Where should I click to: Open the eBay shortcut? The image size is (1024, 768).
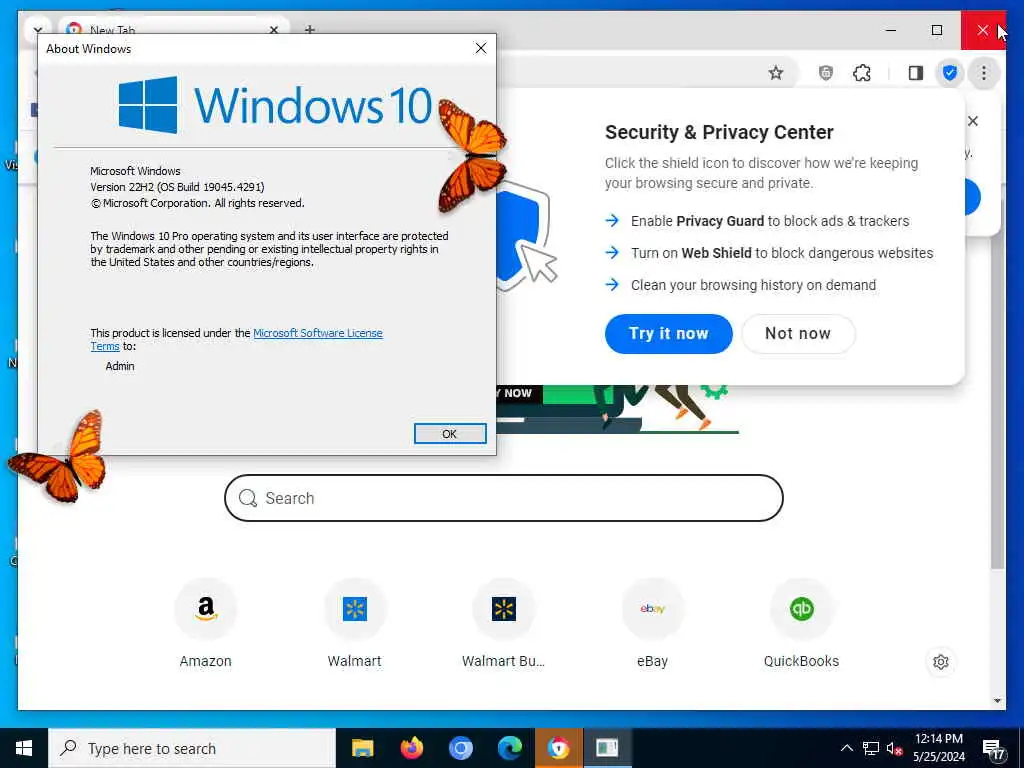652,624
